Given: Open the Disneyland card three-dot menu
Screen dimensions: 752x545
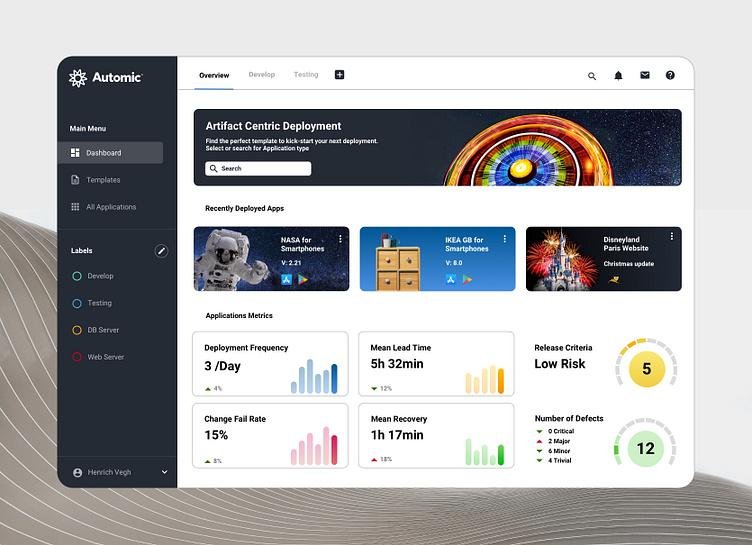Looking at the screenshot, I should point(671,236).
